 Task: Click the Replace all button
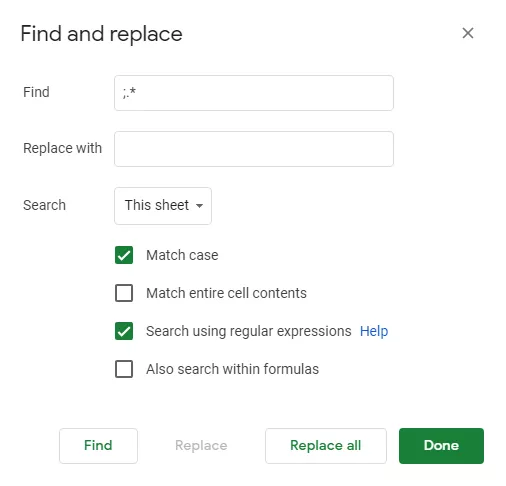(326, 446)
